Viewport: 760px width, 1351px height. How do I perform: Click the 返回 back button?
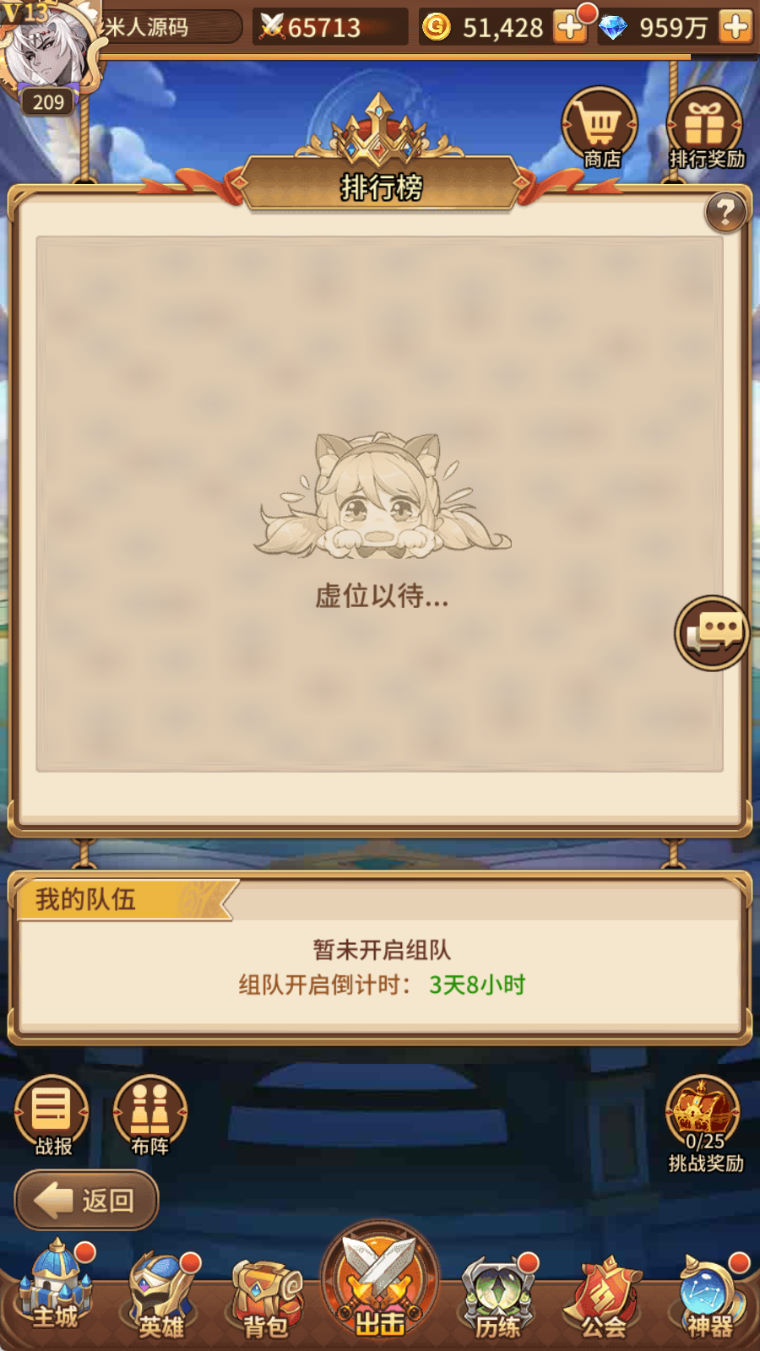pyautogui.click(x=87, y=1200)
